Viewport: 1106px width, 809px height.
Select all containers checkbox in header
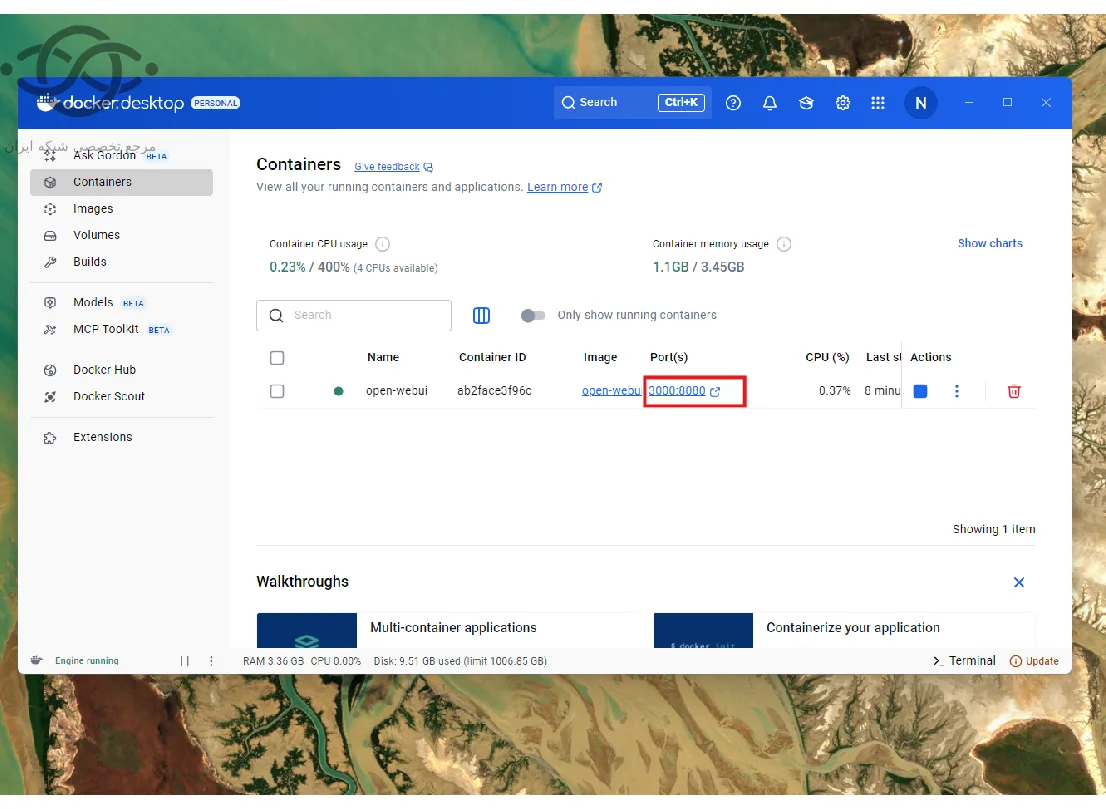tap(277, 358)
